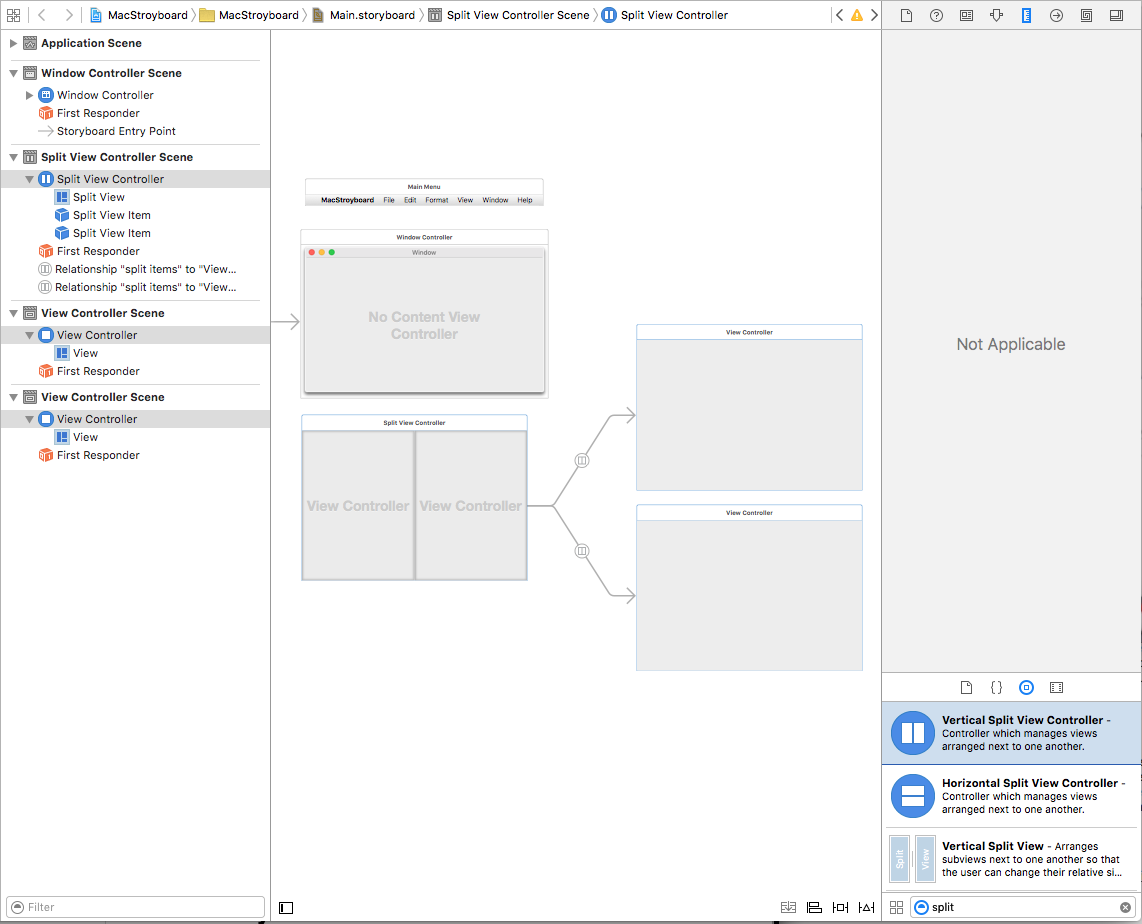Screen dimensions: 1142x924
Task: Jump to next issue arrow
Action: tap(874, 15)
